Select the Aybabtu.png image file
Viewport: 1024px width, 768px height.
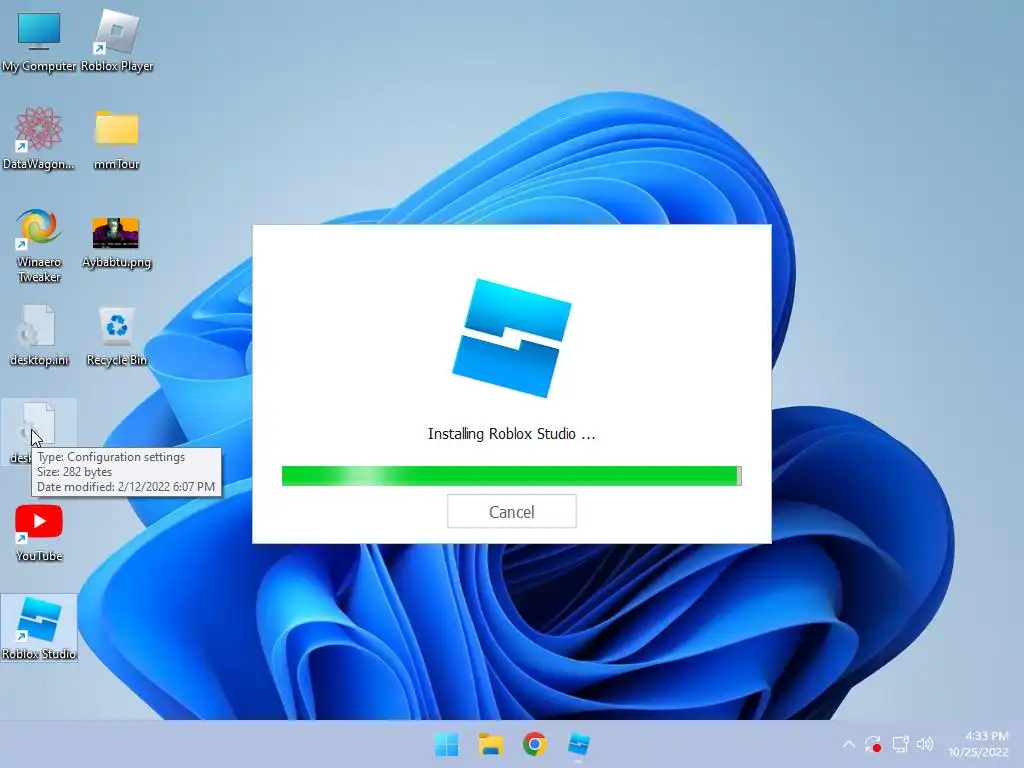[x=116, y=242]
